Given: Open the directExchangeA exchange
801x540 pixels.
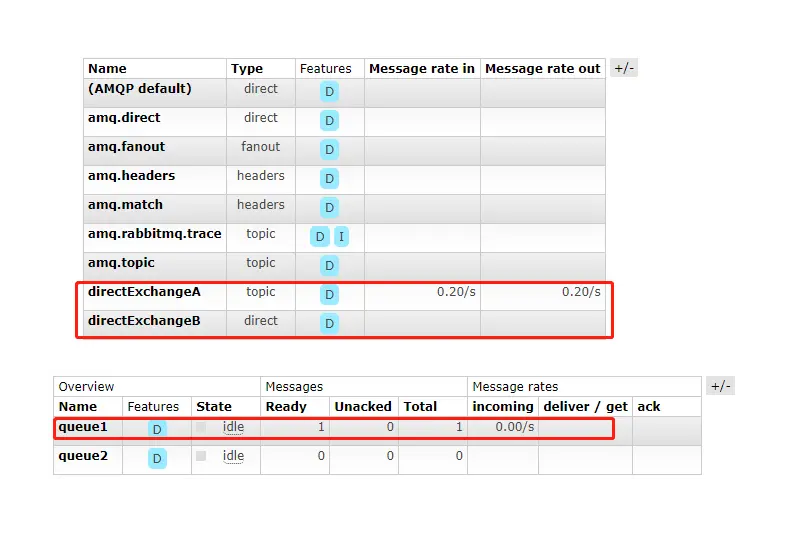Looking at the screenshot, I should click(144, 292).
